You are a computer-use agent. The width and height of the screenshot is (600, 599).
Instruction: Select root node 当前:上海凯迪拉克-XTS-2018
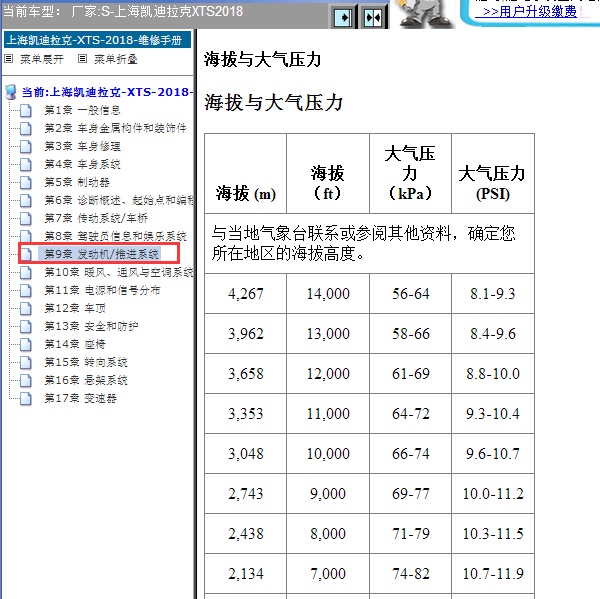(107, 92)
